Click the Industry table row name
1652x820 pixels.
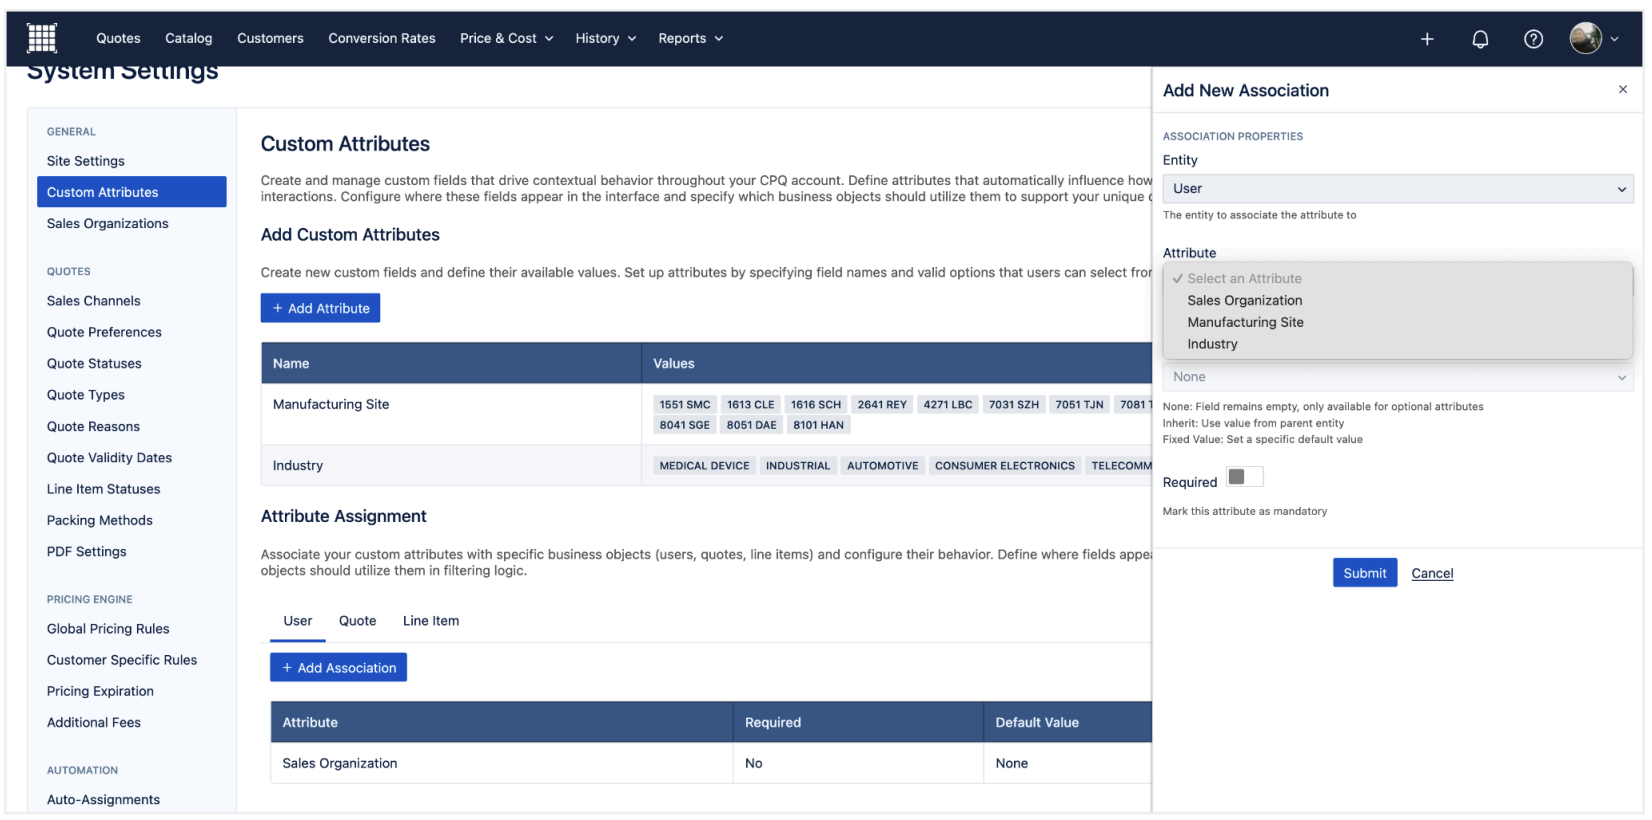tap(298, 465)
